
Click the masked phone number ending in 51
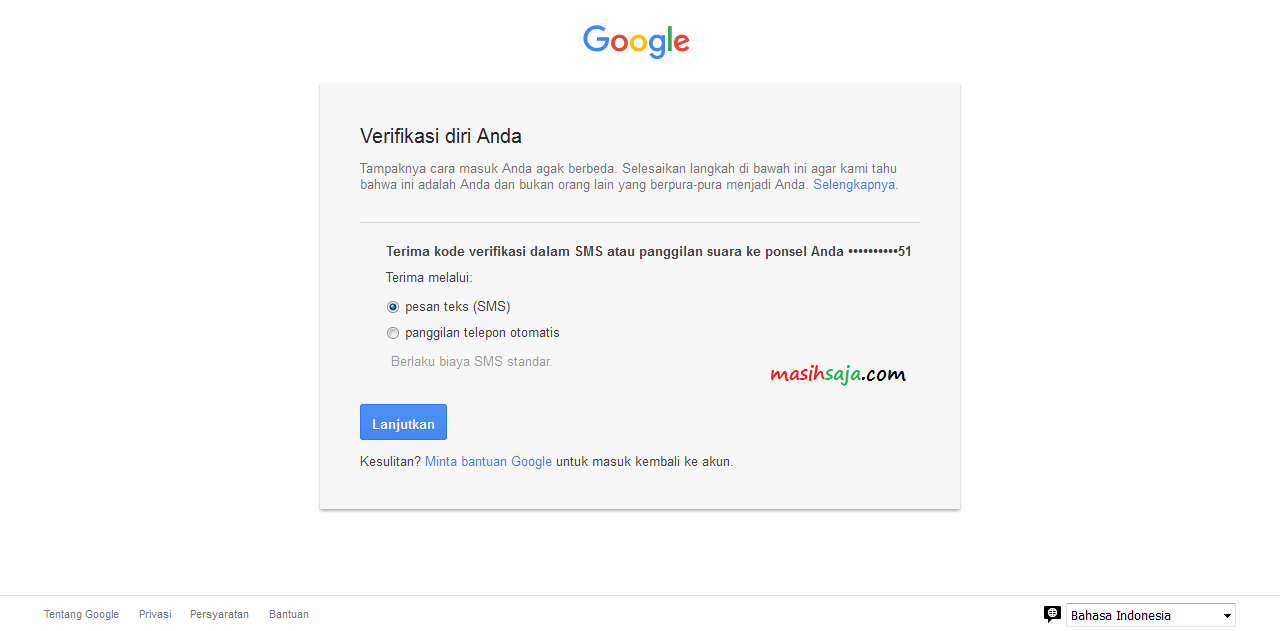pyautogui.click(x=879, y=252)
